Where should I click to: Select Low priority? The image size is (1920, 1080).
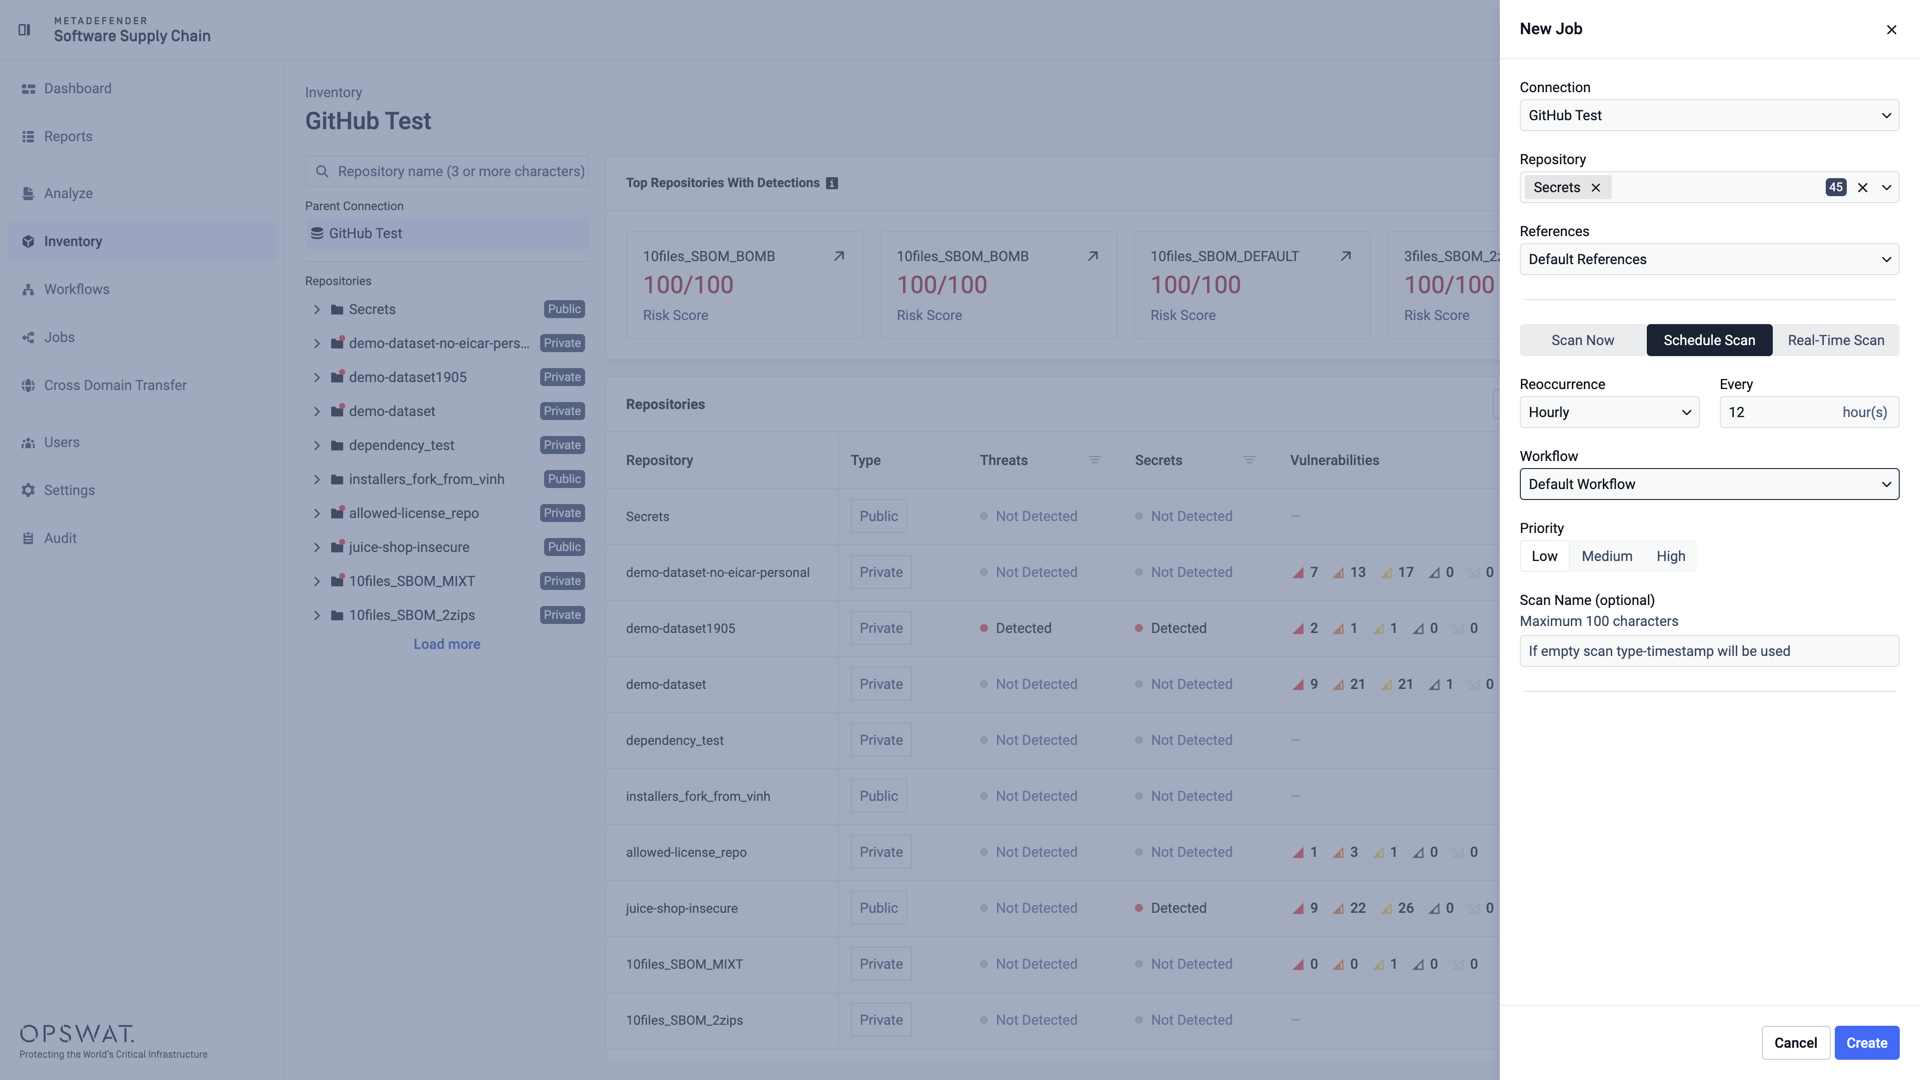1545,556
